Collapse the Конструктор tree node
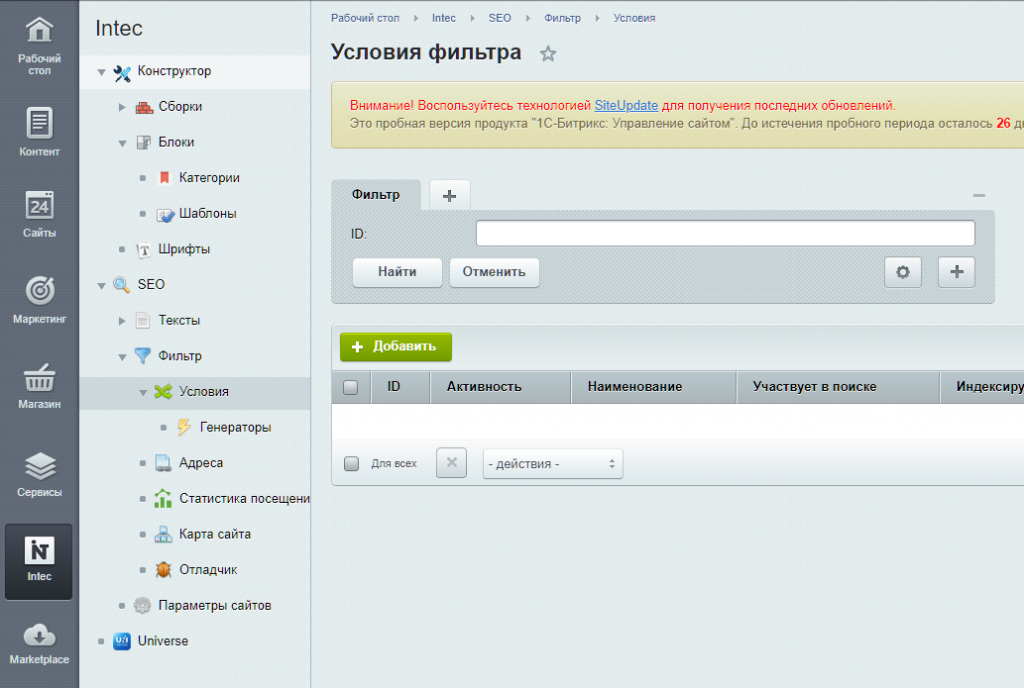This screenshot has height=688, width=1024. coord(101,72)
